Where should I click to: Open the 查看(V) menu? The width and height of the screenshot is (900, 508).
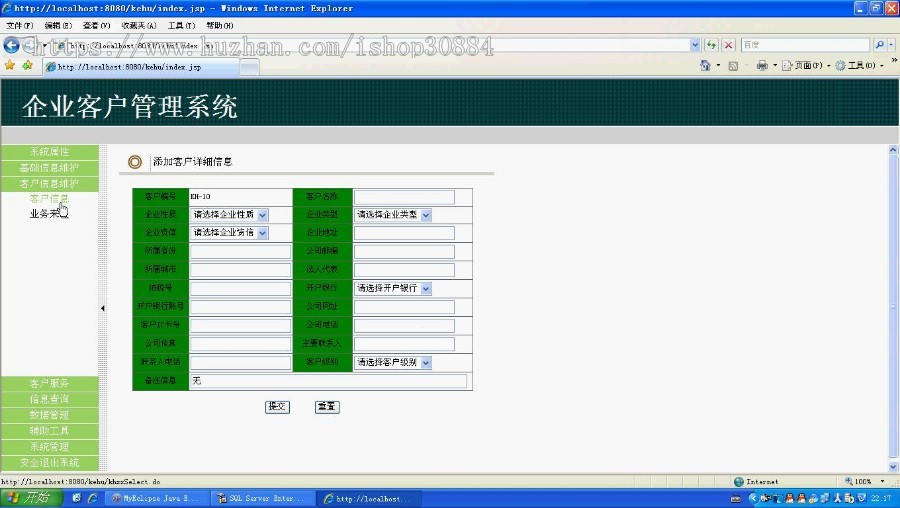coord(96,25)
